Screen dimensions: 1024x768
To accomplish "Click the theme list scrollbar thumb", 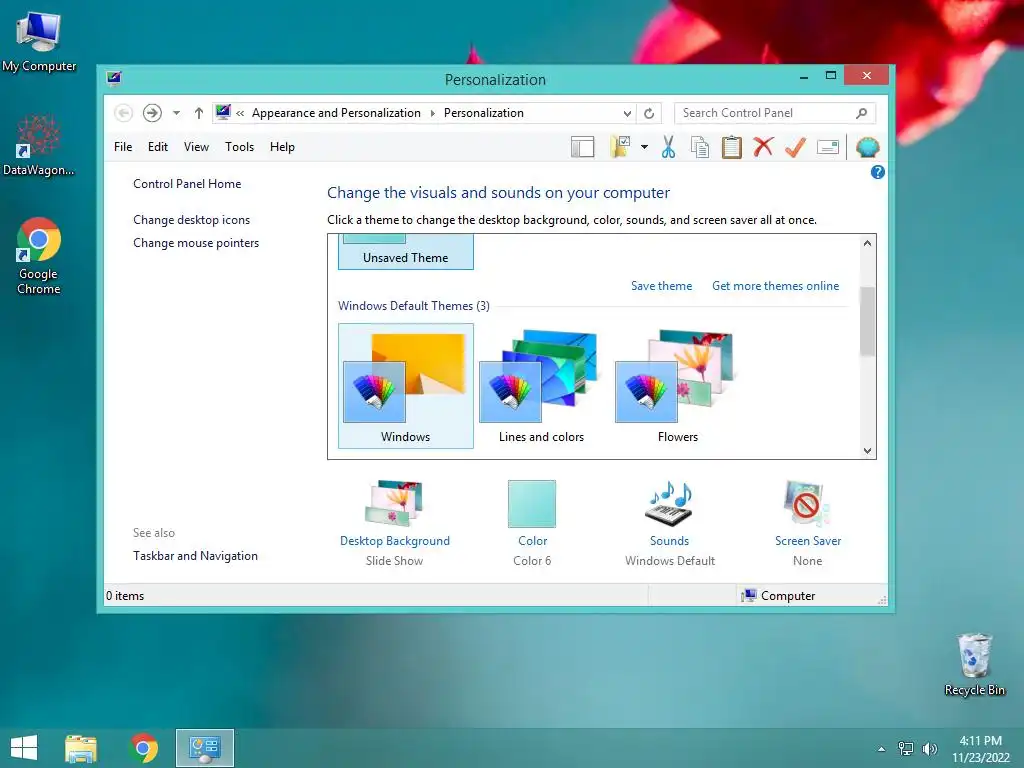I will pyautogui.click(x=867, y=321).
